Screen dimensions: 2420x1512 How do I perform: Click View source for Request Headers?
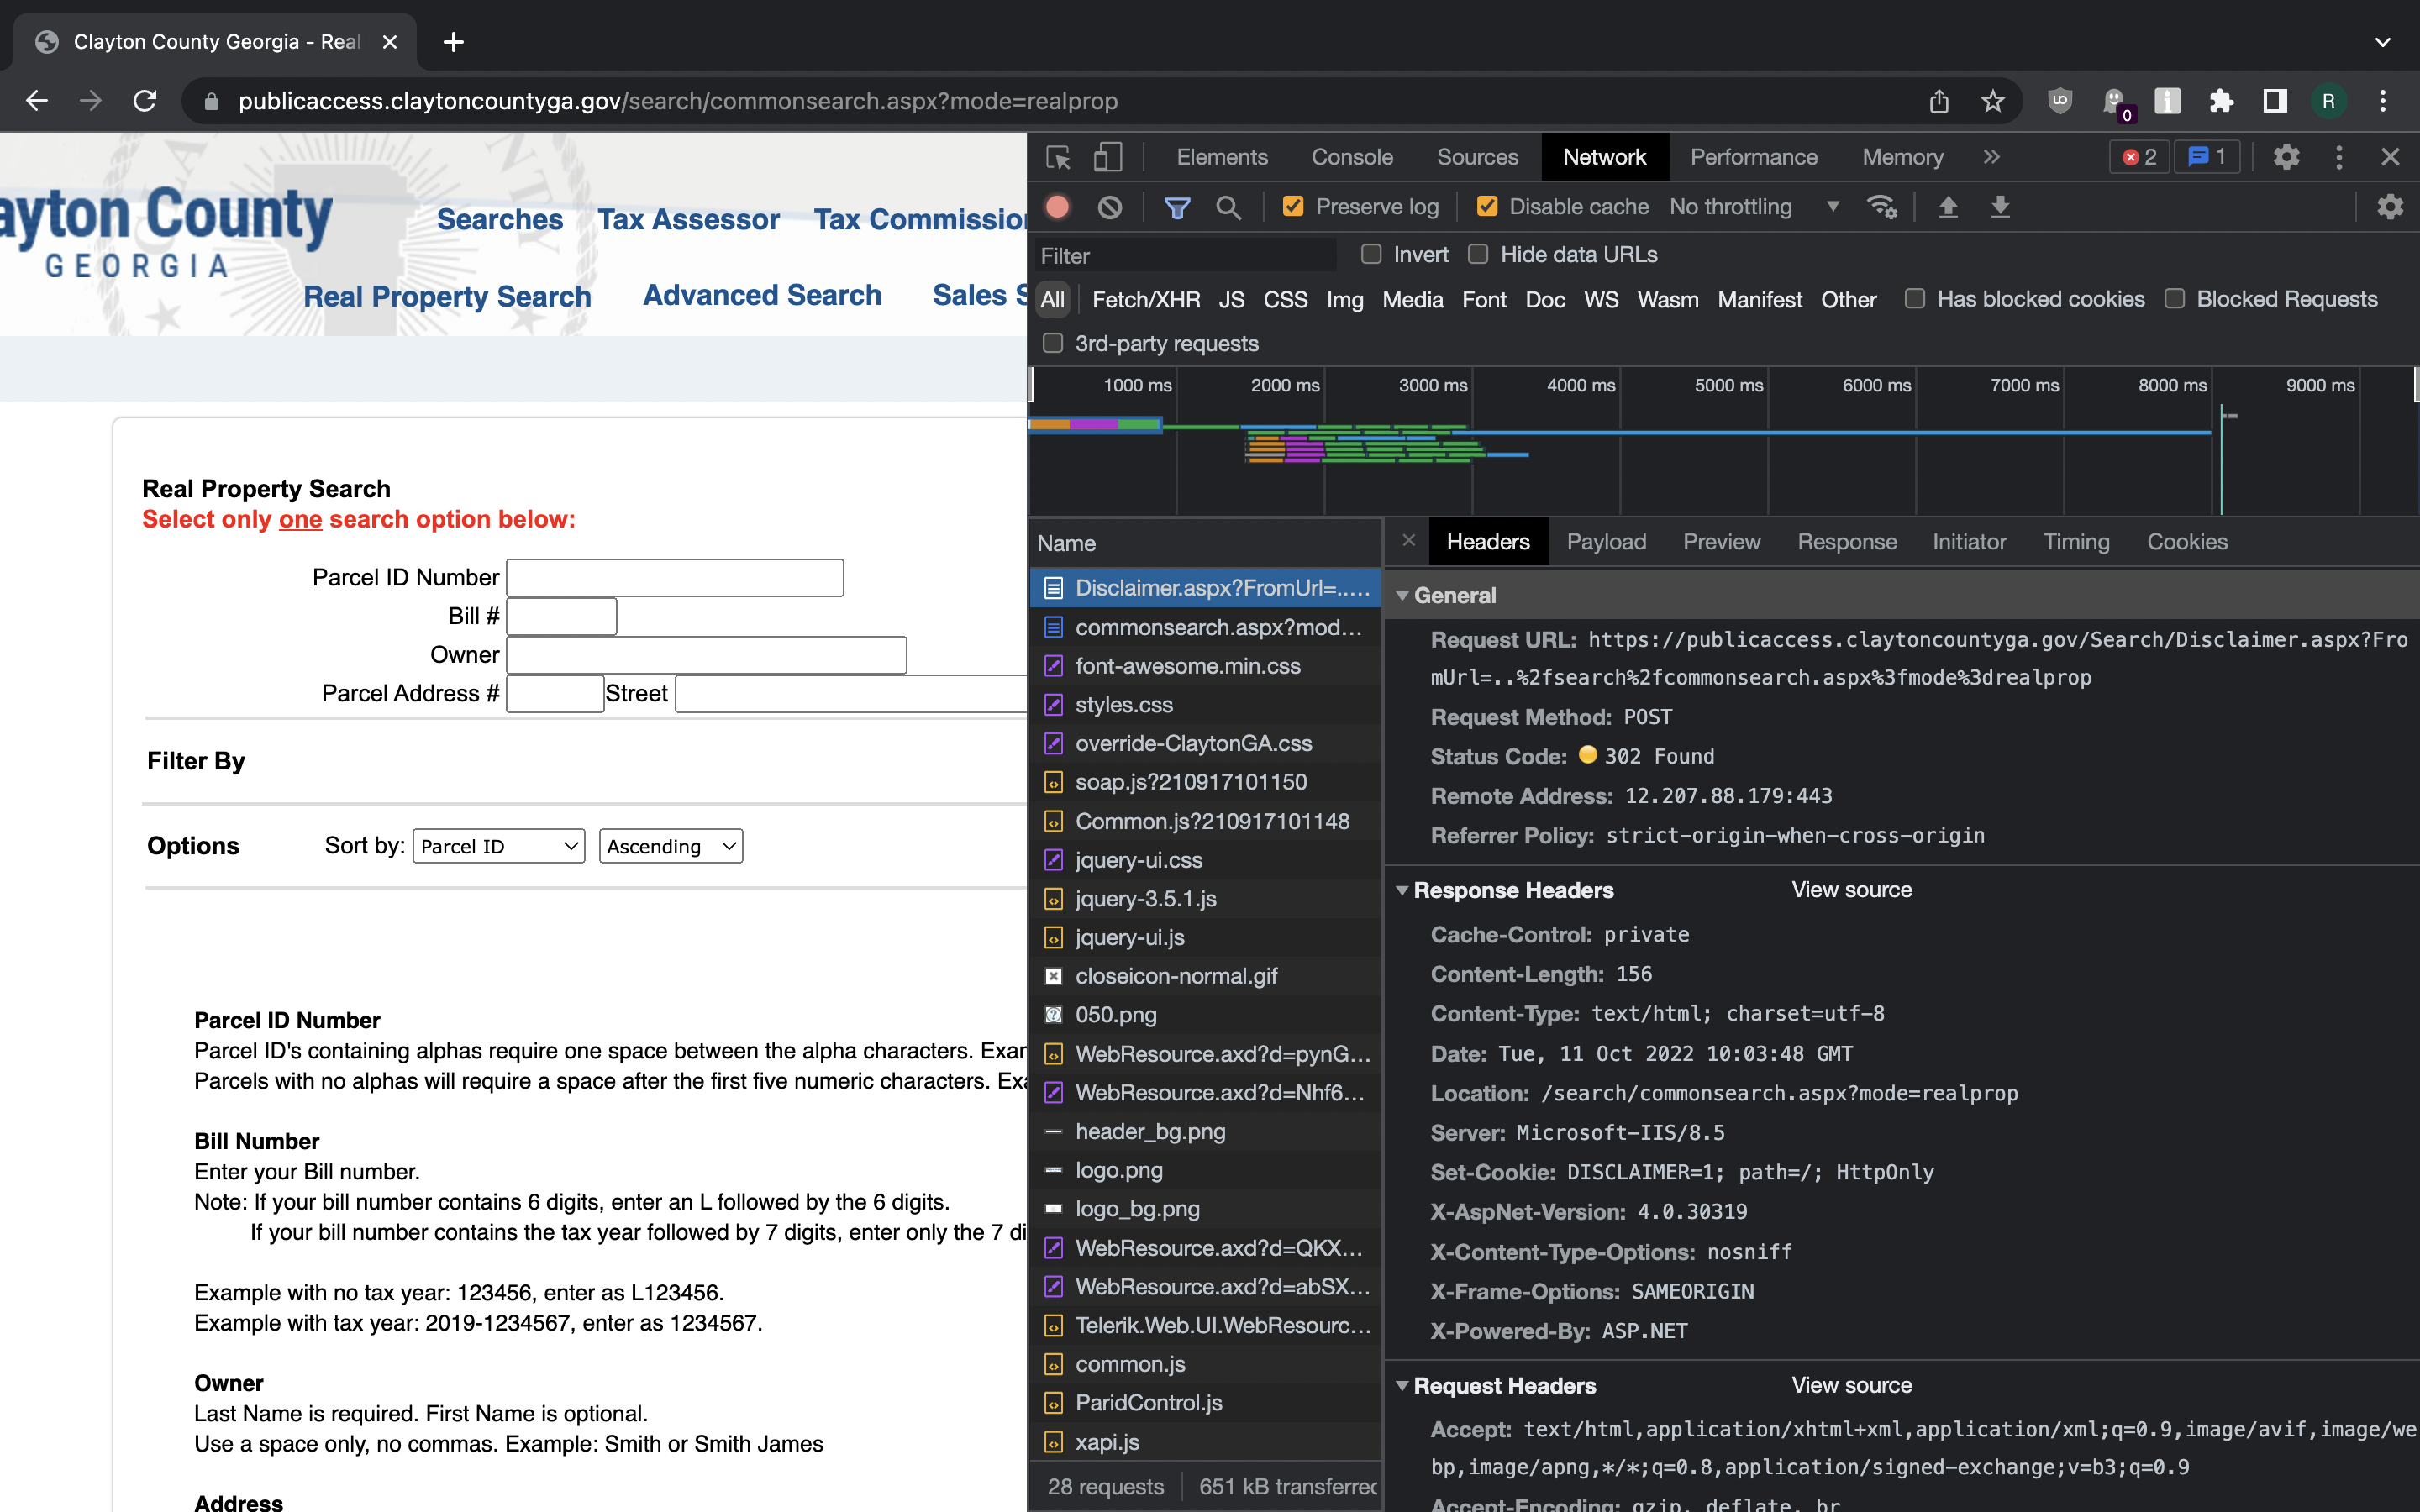tap(1851, 1386)
